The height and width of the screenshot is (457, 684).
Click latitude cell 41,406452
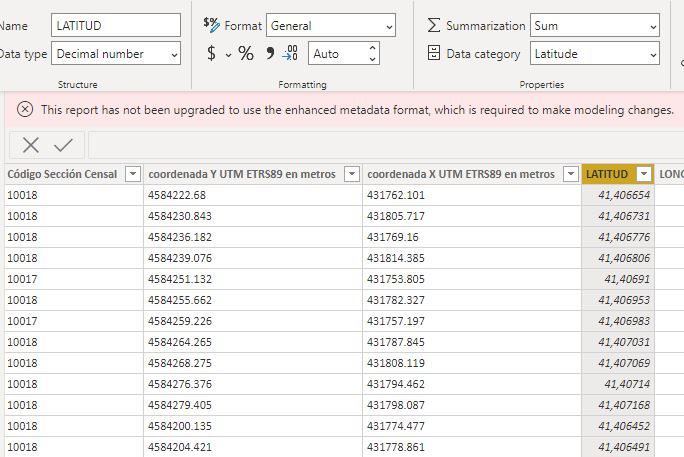click(618, 425)
